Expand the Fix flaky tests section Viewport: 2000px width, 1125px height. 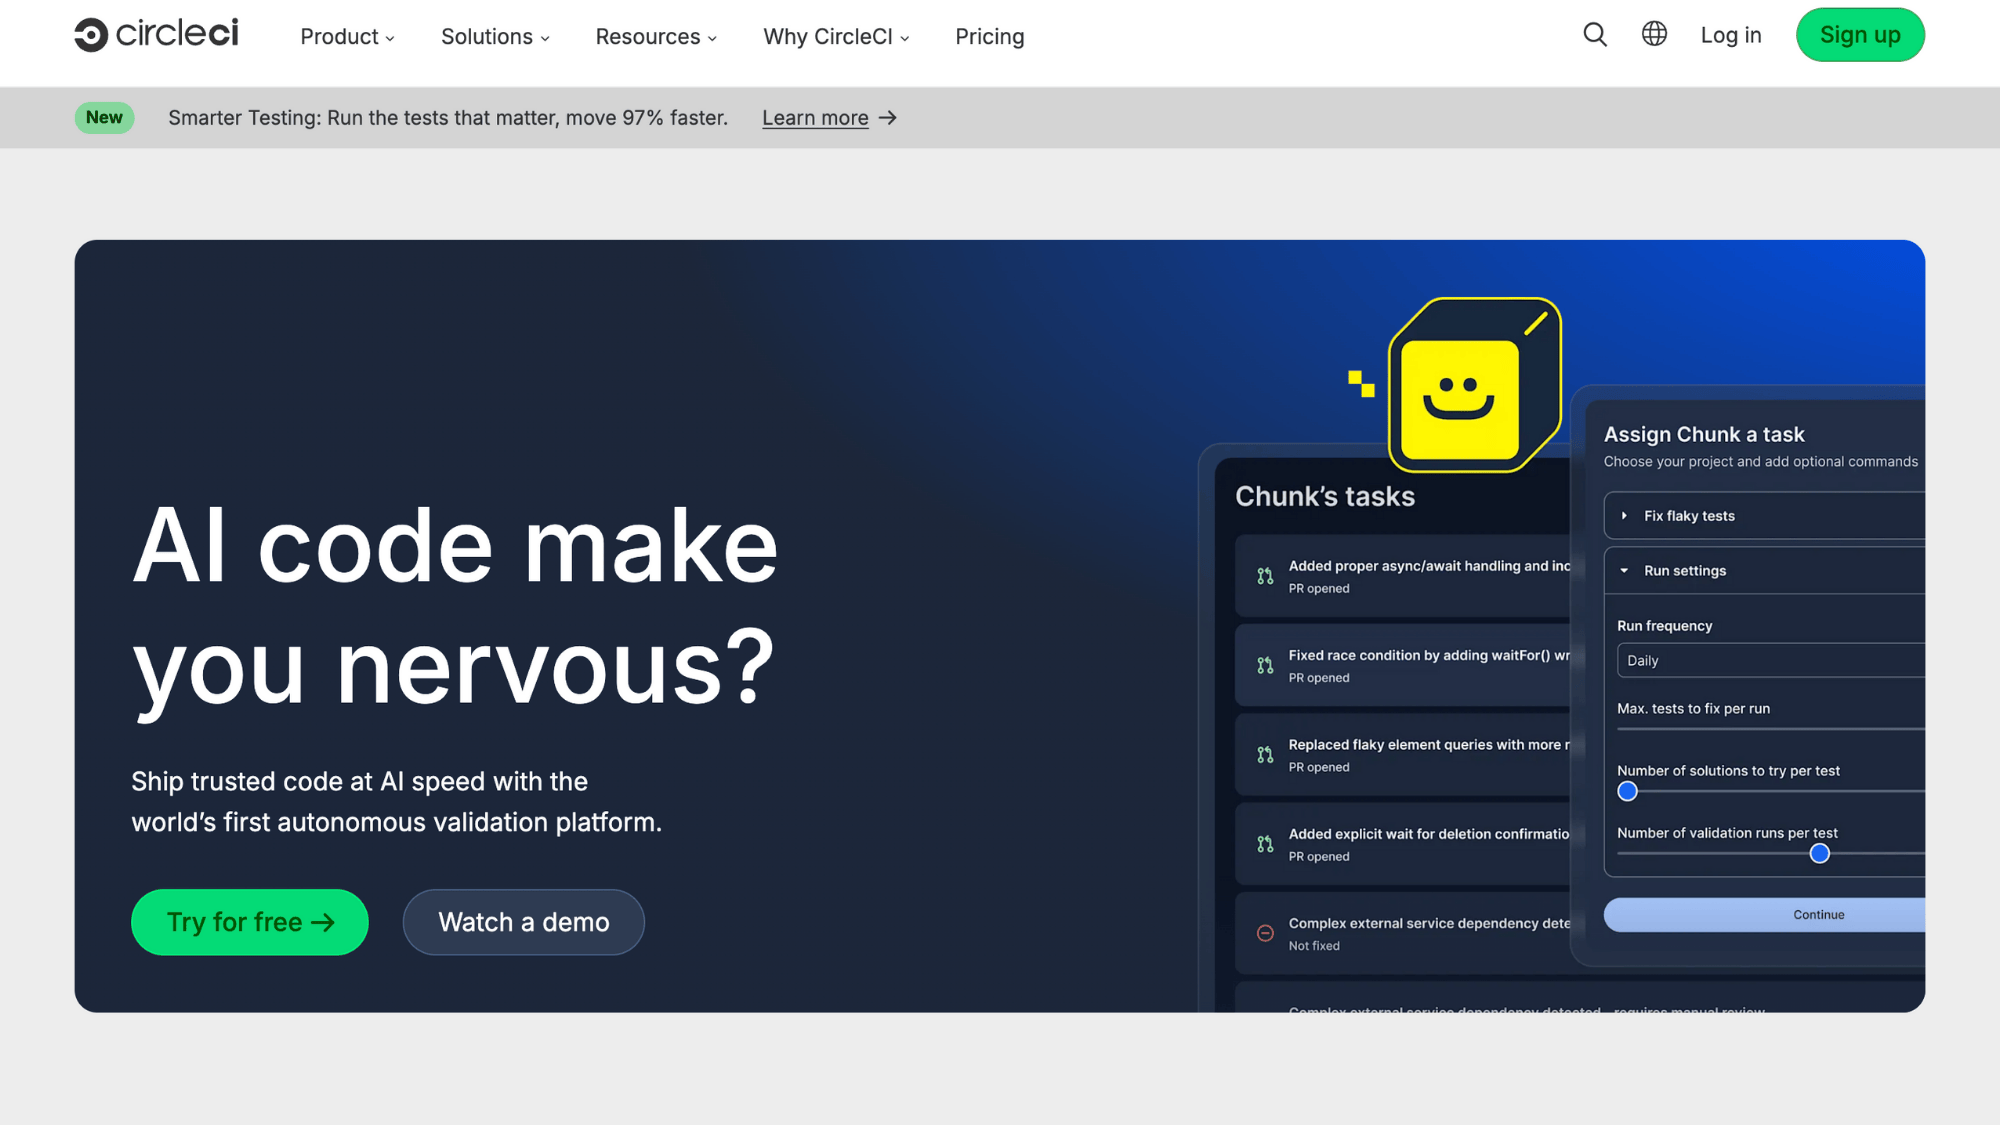[1689, 516]
